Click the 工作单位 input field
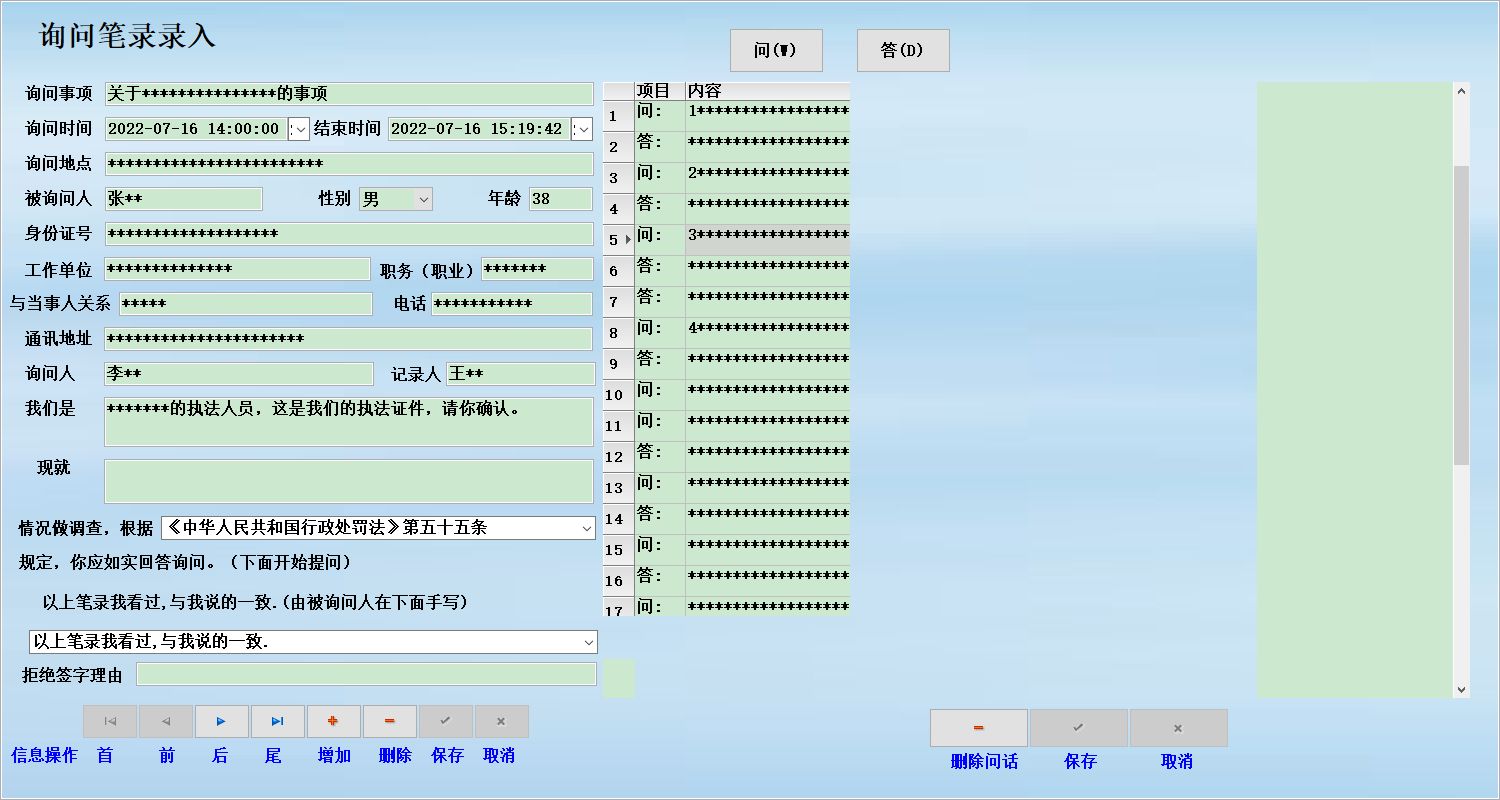The image size is (1500, 800). (x=237, y=269)
